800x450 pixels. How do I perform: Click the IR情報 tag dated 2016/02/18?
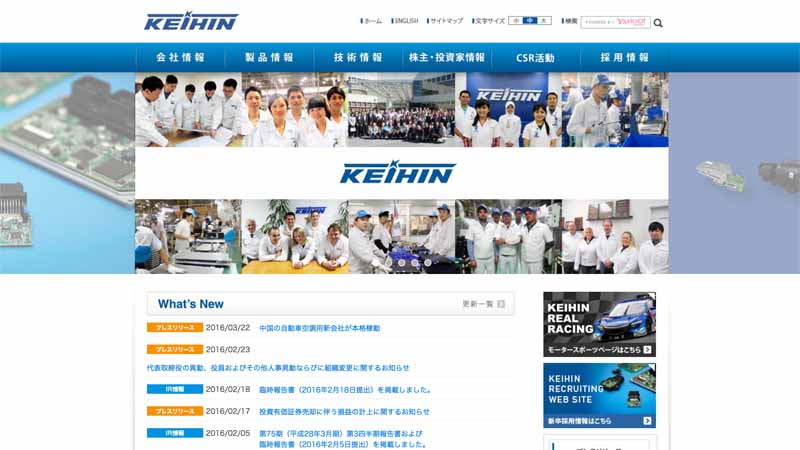point(175,389)
